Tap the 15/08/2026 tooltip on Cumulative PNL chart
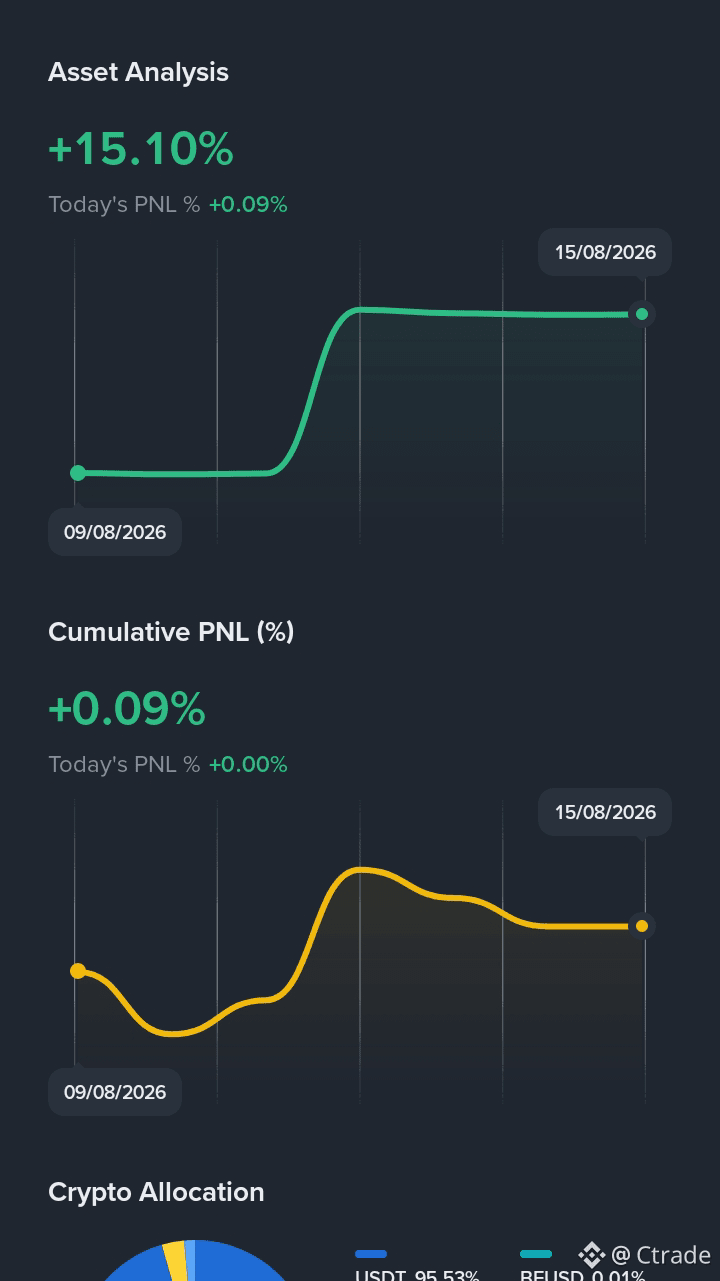The image size is (720, 1281). point(605,812)
